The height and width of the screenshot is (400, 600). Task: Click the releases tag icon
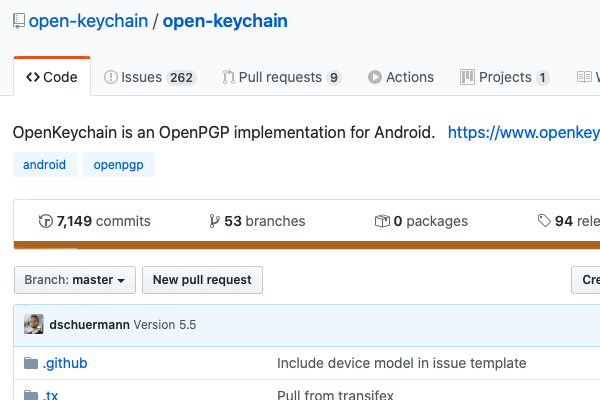point(544,221)
